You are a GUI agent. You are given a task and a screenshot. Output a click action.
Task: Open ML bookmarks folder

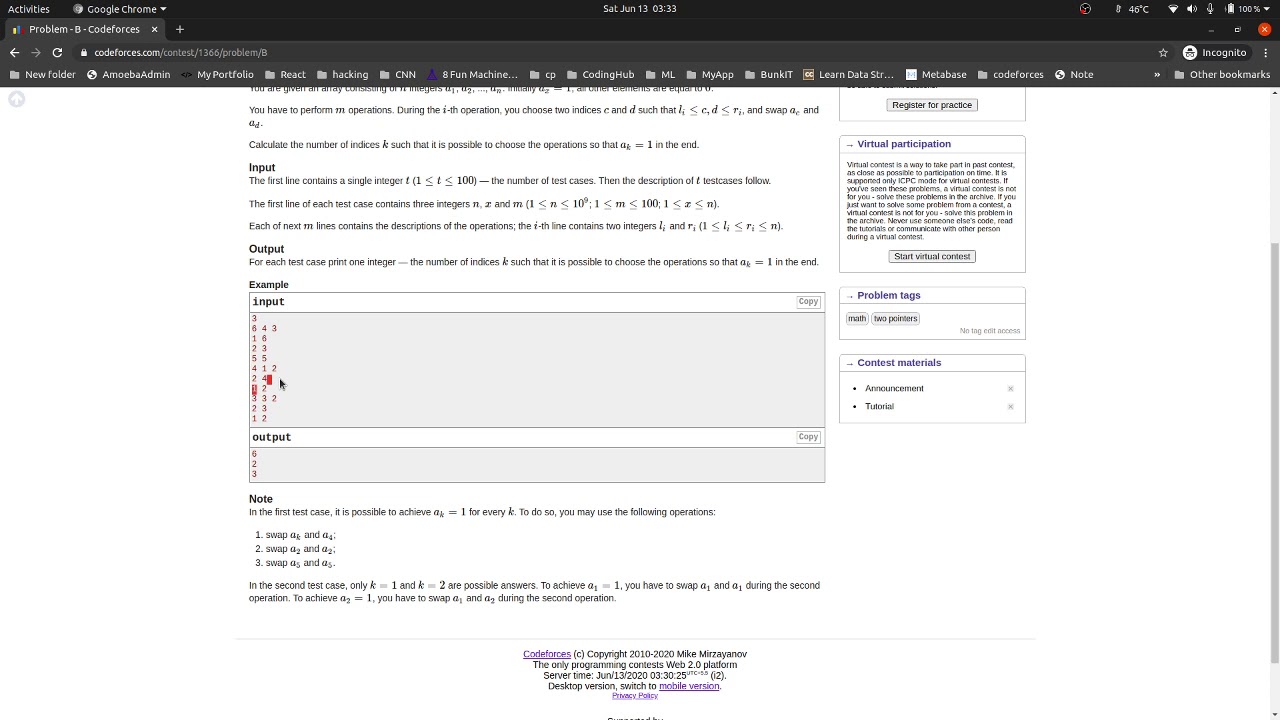[x=660, y=74]
